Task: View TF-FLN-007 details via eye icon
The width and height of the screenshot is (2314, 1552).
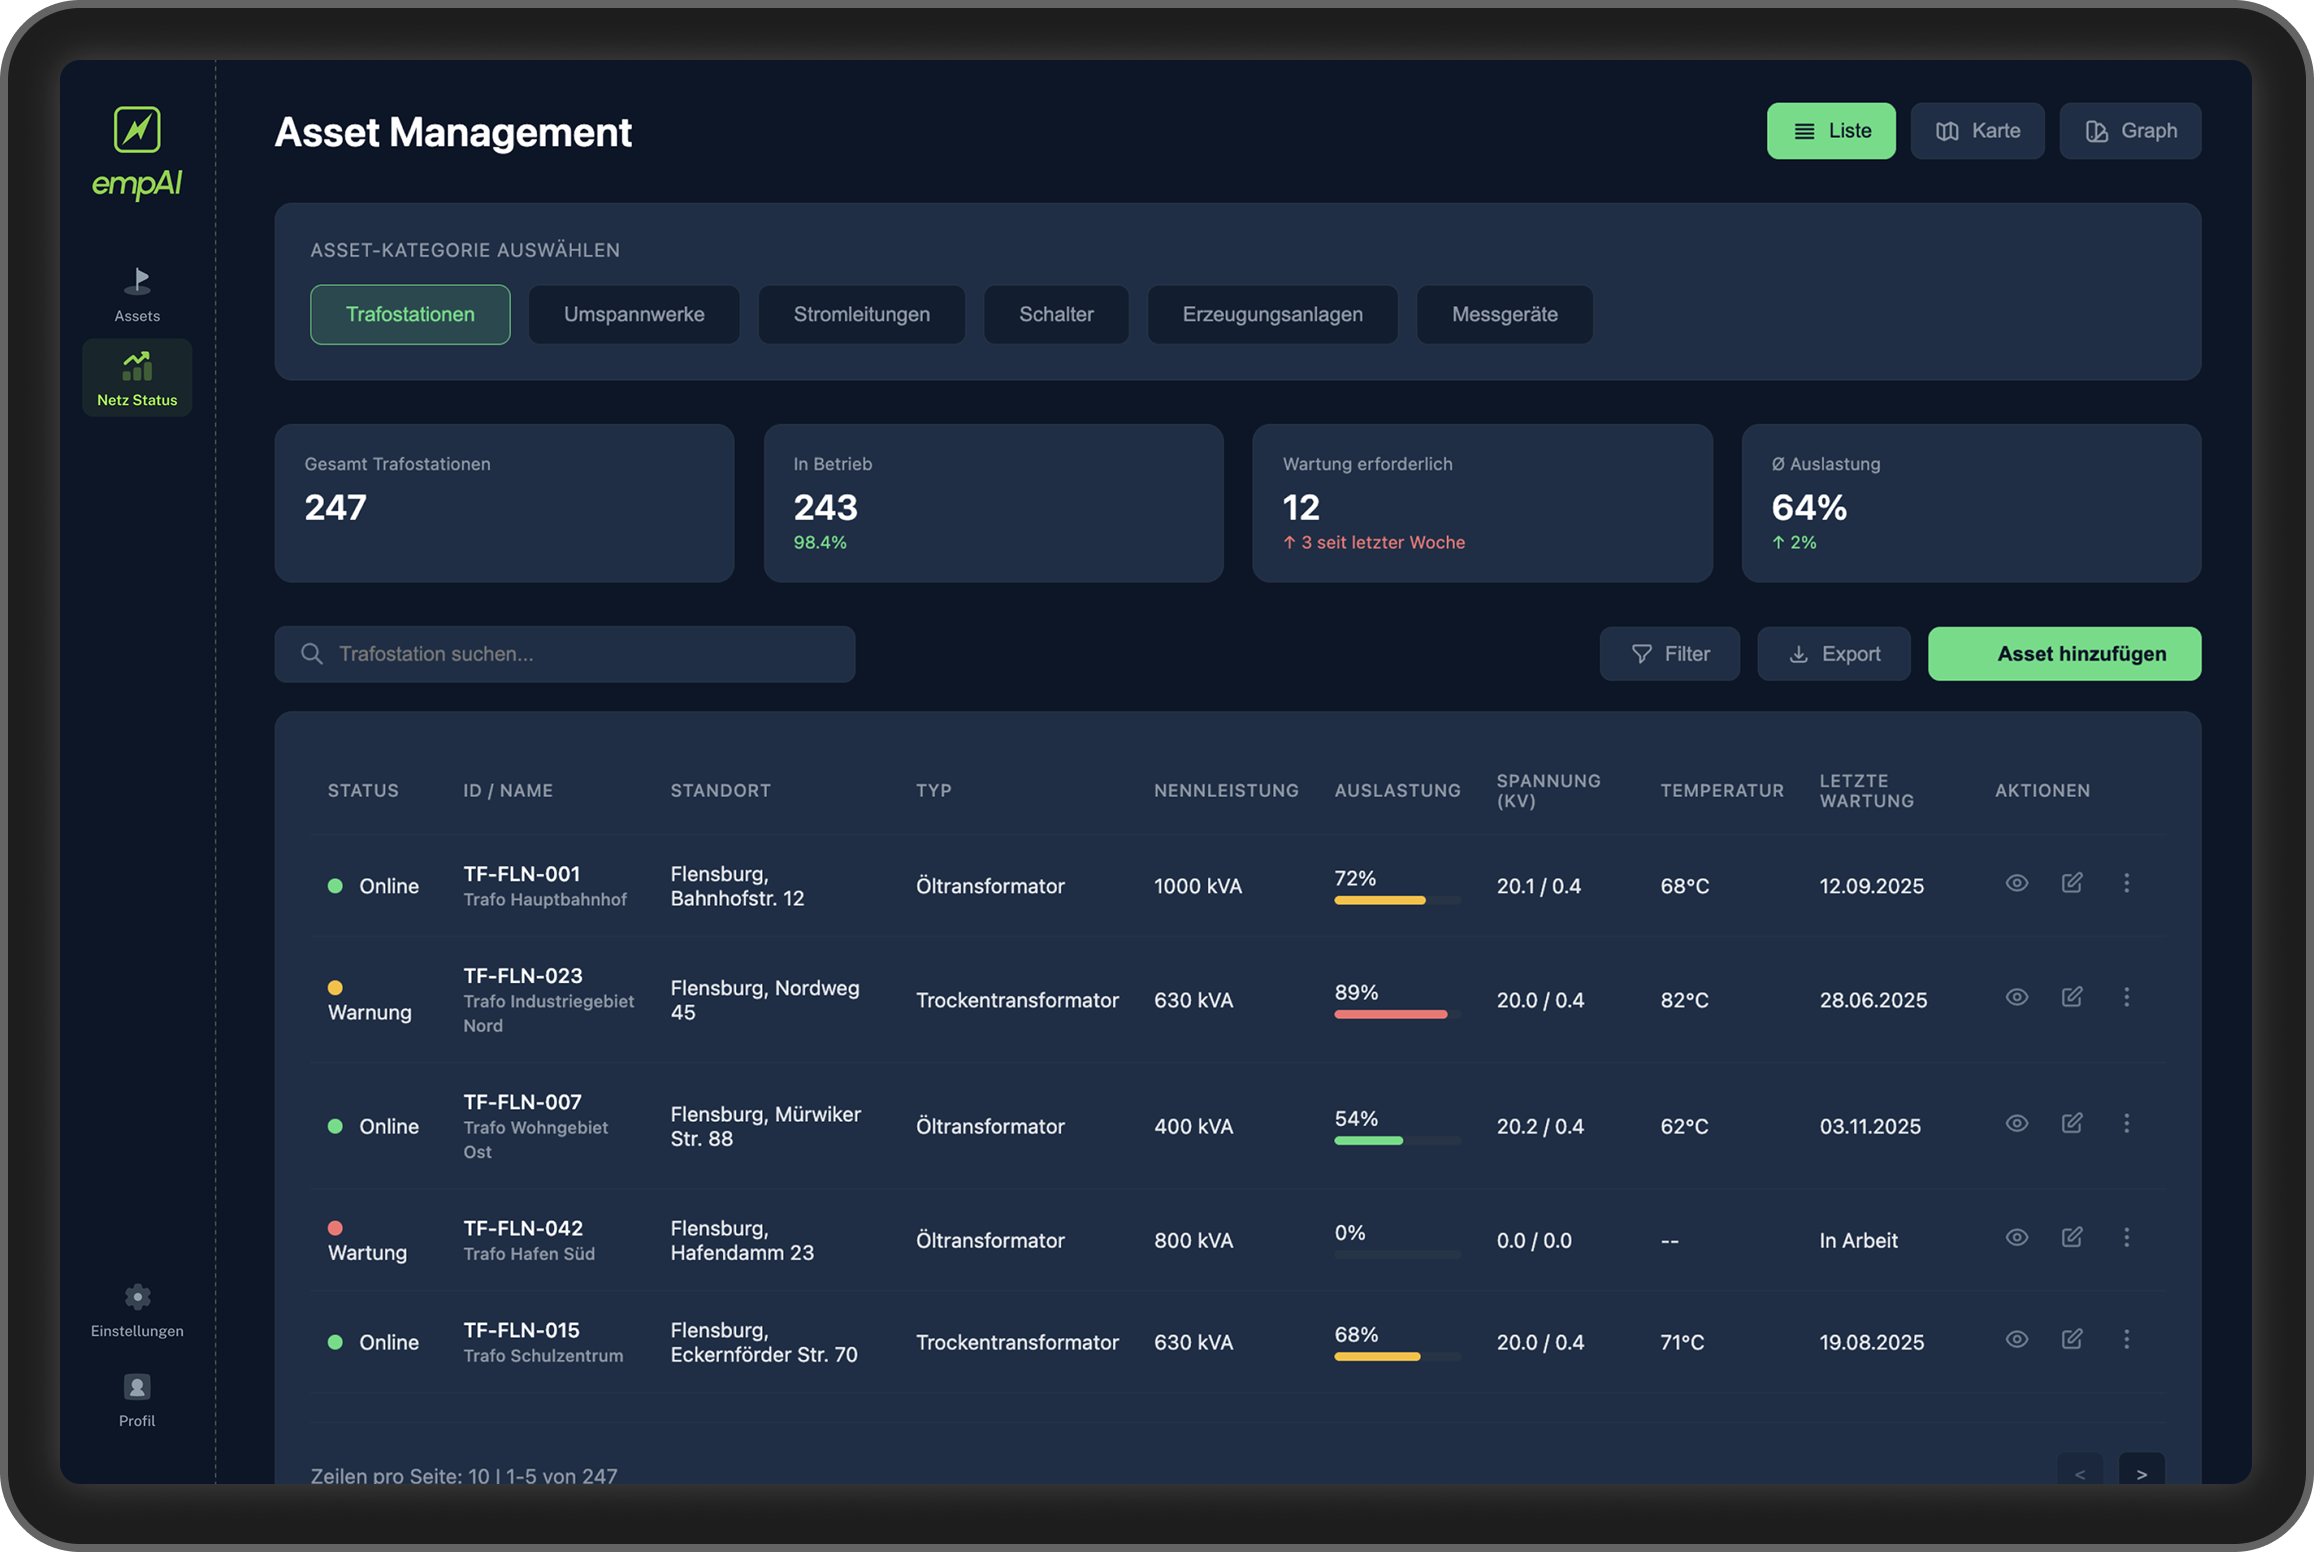Action: 2016,1123
